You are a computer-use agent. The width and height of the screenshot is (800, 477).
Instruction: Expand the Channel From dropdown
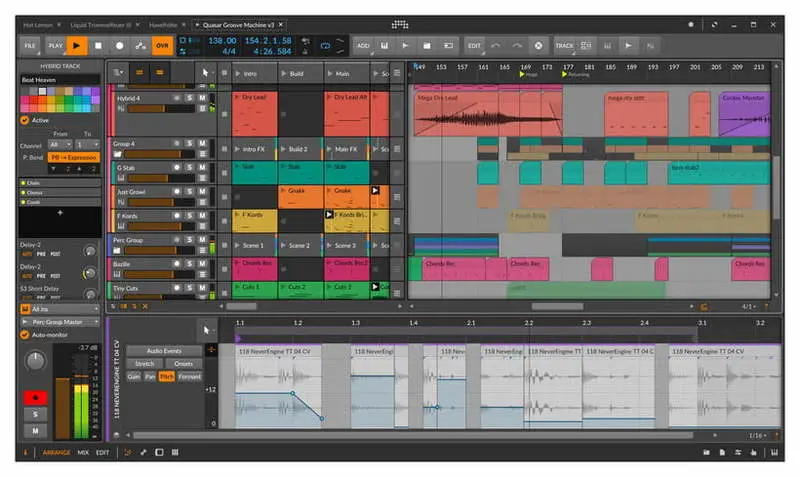(x=59, y=144)
